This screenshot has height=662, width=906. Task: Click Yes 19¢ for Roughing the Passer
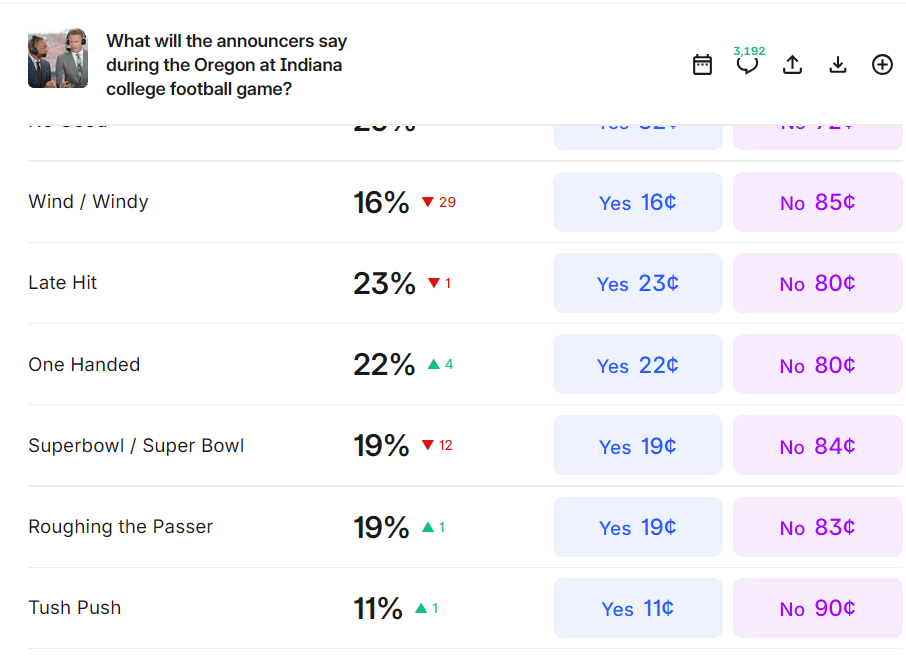click(637, 527)
